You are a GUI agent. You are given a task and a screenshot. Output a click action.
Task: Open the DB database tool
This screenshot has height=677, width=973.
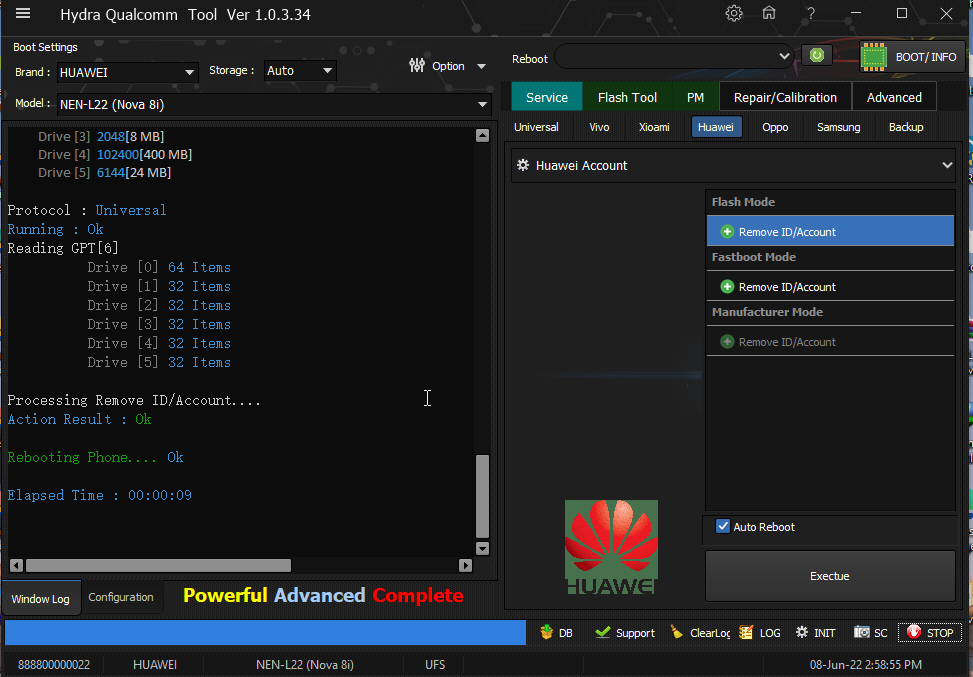pyautogui.click(x=556, y=632)
